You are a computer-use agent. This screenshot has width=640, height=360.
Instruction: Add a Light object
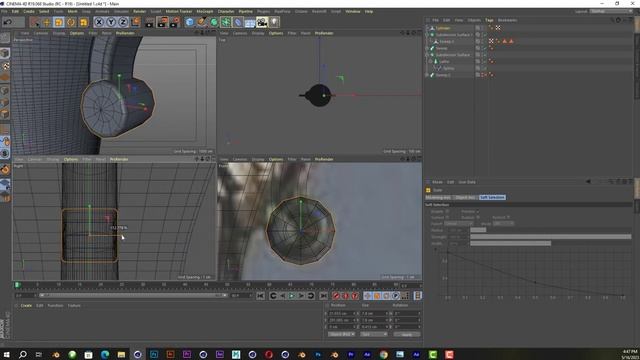(274, 22)
